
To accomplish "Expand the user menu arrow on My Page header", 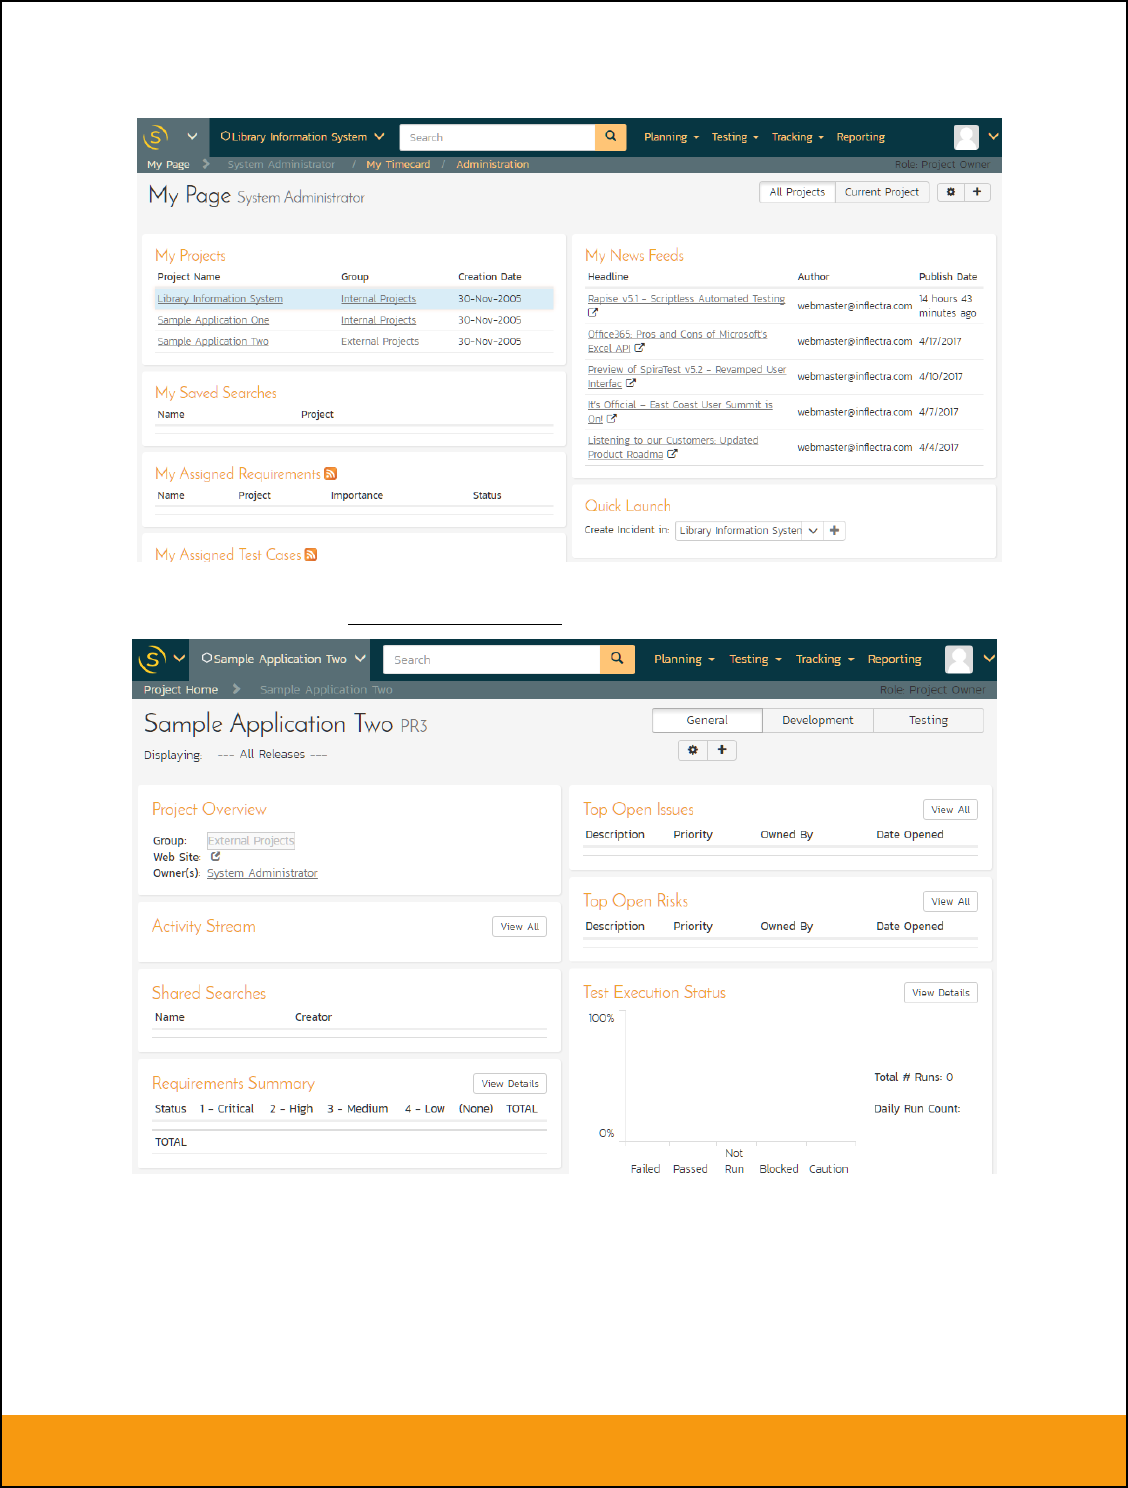I will (993, 136).
